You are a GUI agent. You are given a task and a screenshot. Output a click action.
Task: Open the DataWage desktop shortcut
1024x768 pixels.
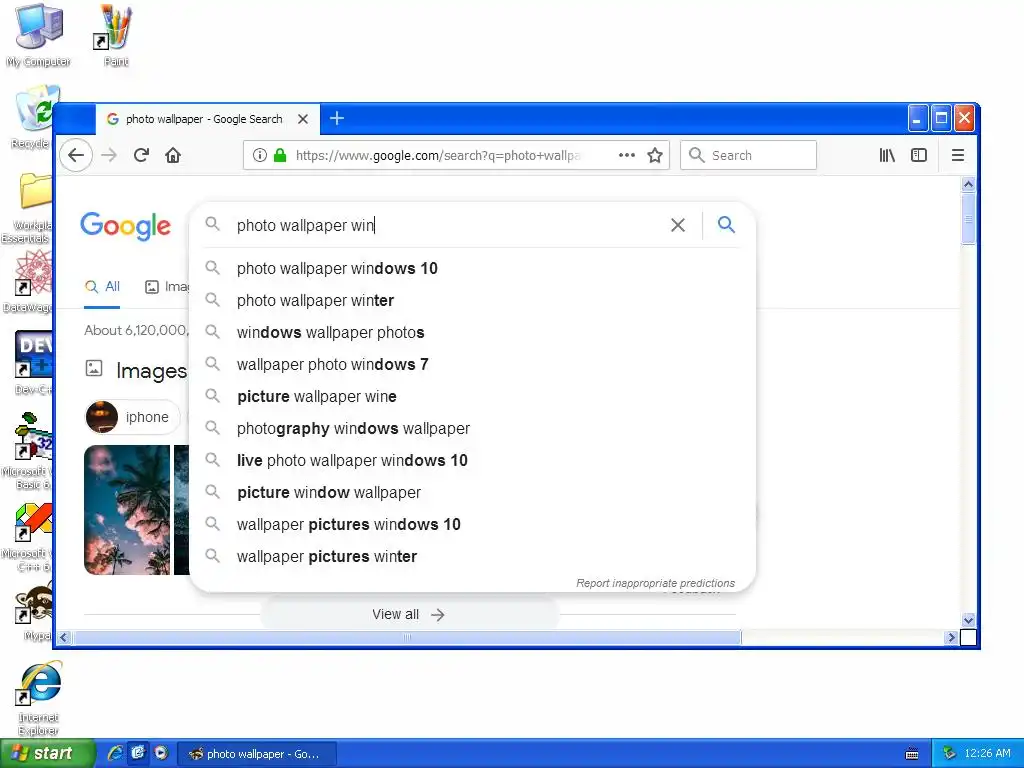27,281
